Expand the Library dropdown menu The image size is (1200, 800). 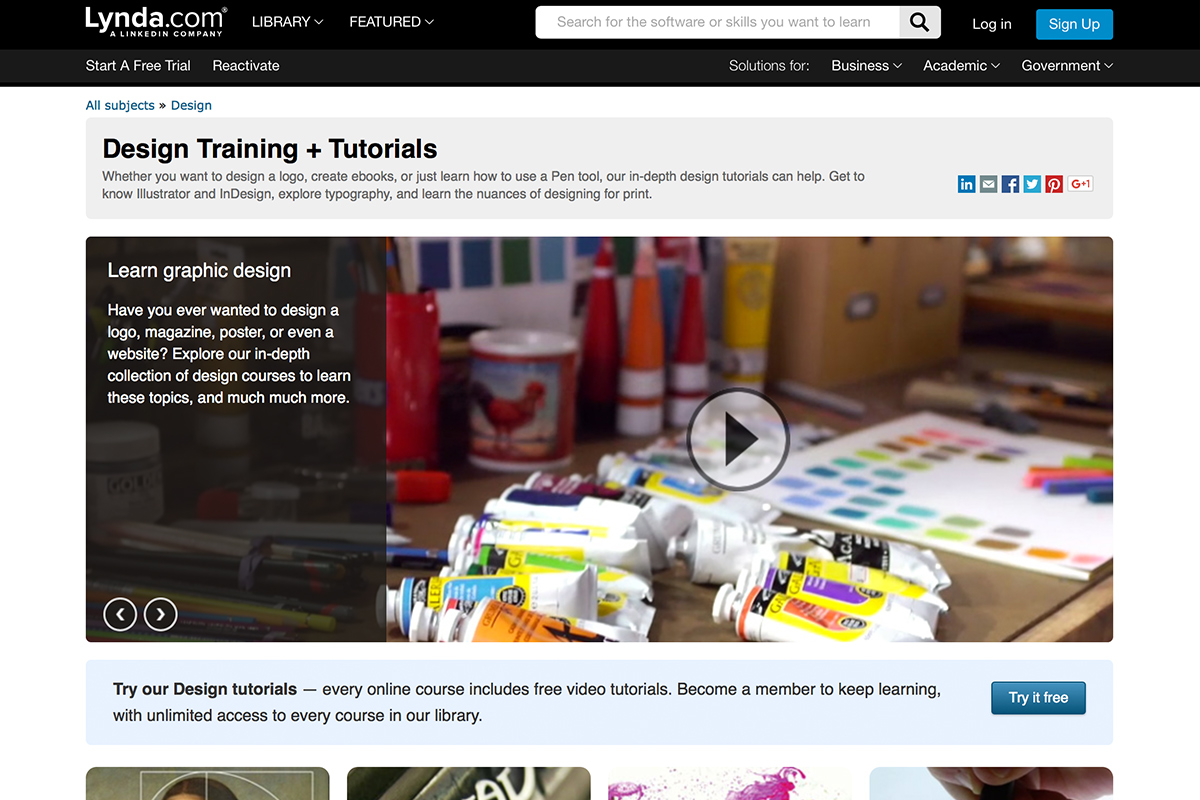287,22
